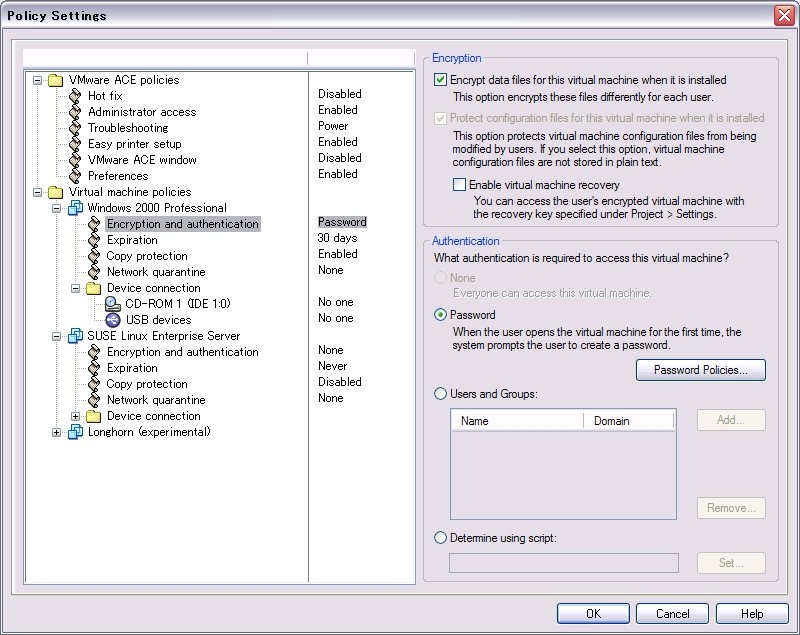
Task: Click the 'Power' troubleshooting value
Action: pyautogui.click(x=333, y=125)
